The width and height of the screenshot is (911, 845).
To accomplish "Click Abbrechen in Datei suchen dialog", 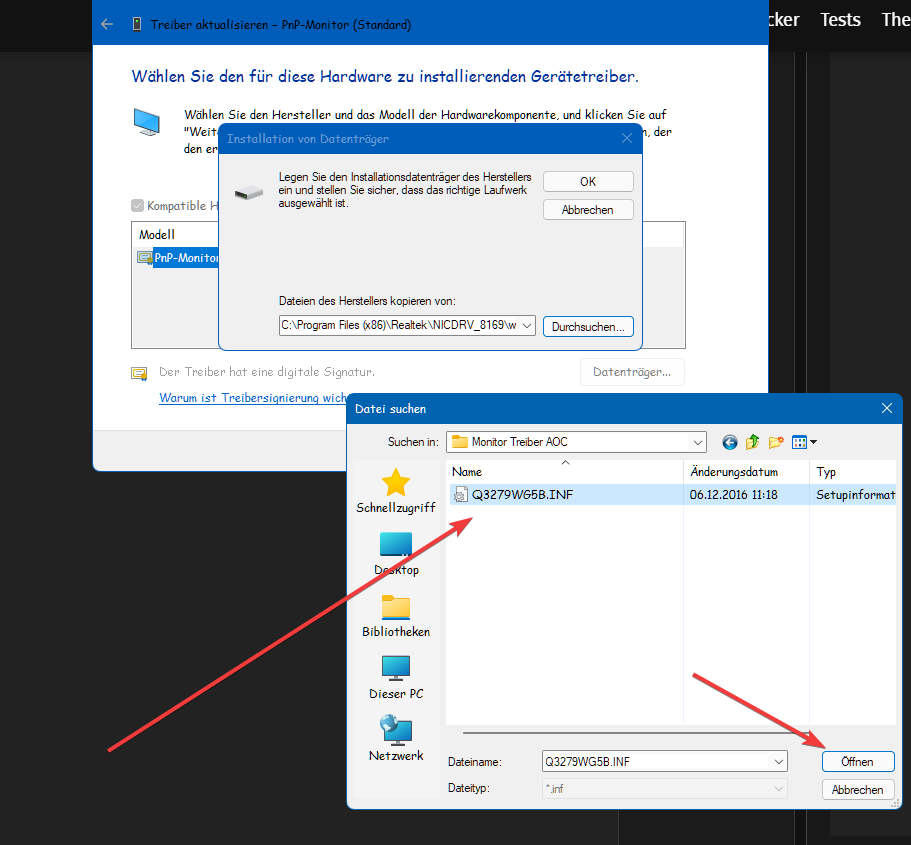I will point(858,790).
